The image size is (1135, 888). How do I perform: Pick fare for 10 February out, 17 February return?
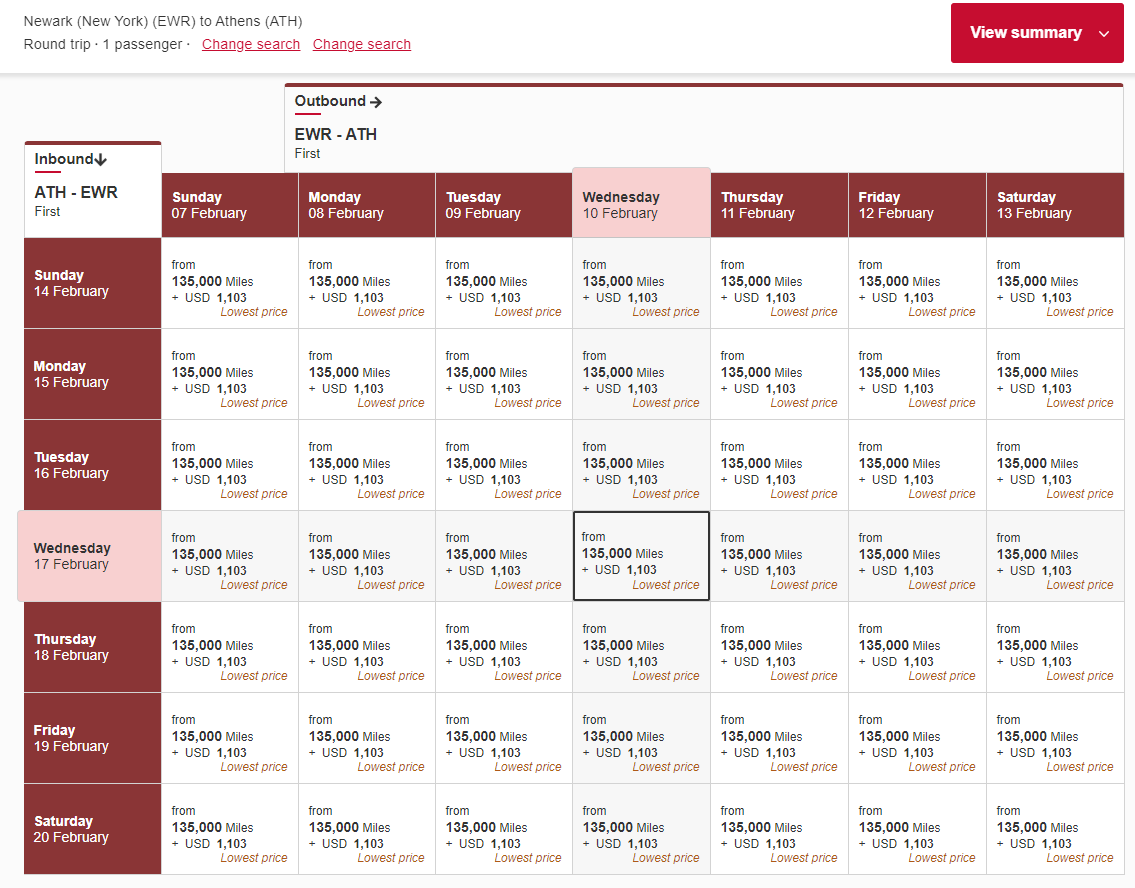coord(641,556)
